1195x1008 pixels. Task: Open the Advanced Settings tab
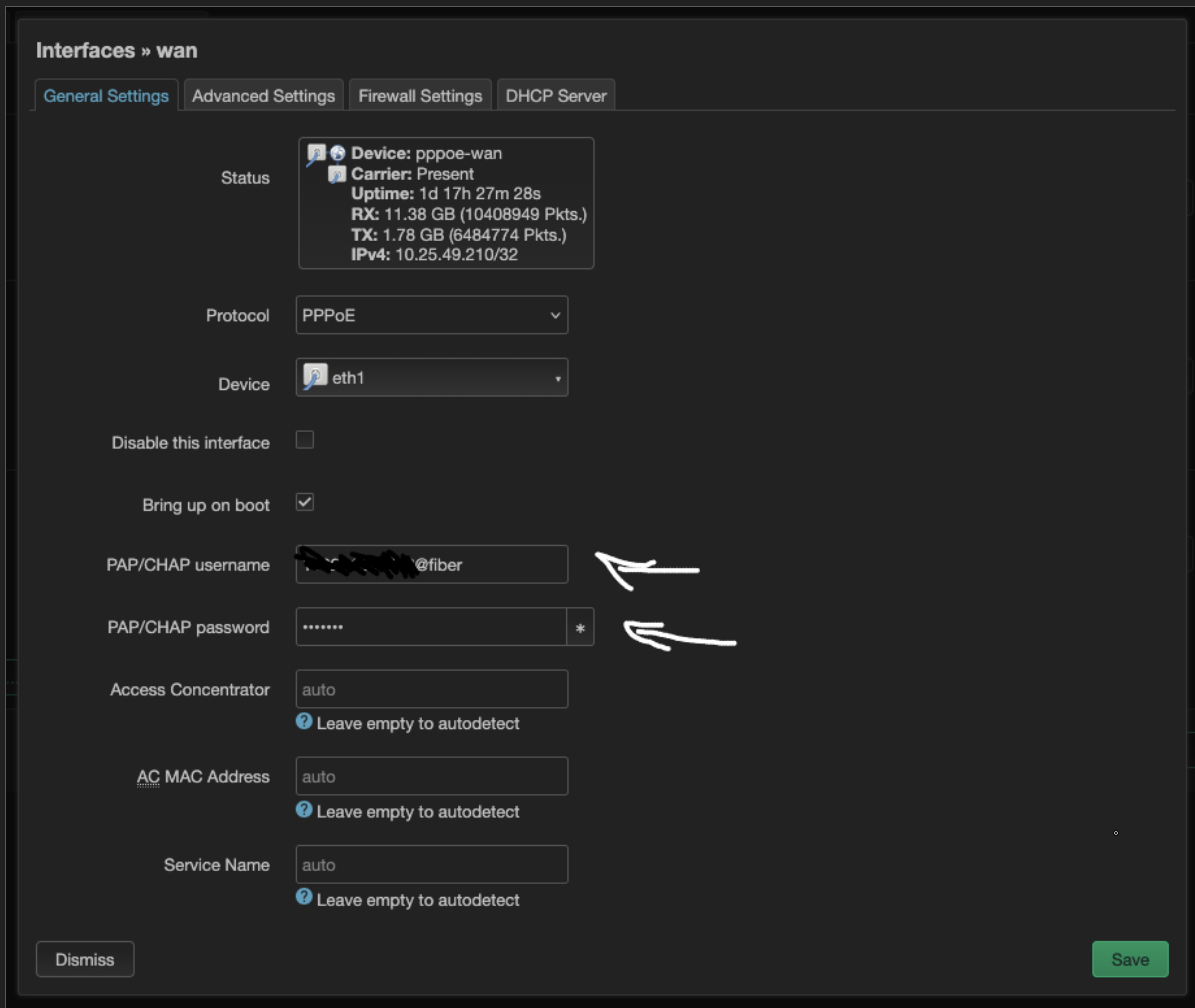[x=264, y=96]
